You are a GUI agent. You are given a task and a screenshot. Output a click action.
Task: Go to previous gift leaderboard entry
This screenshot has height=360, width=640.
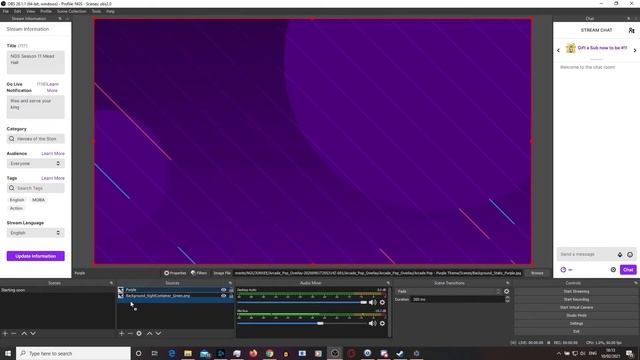[x=558, y=50]
